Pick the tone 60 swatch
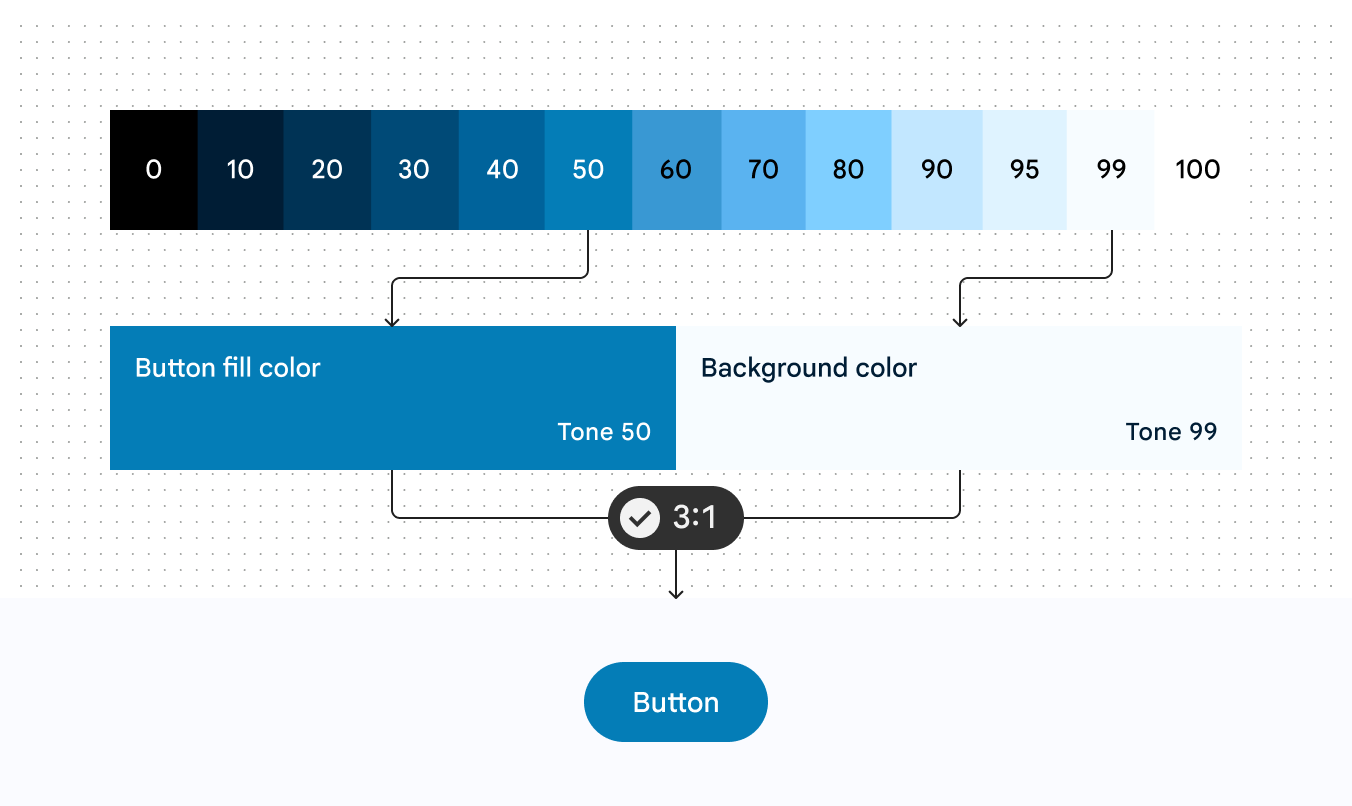 coord(677,170)
